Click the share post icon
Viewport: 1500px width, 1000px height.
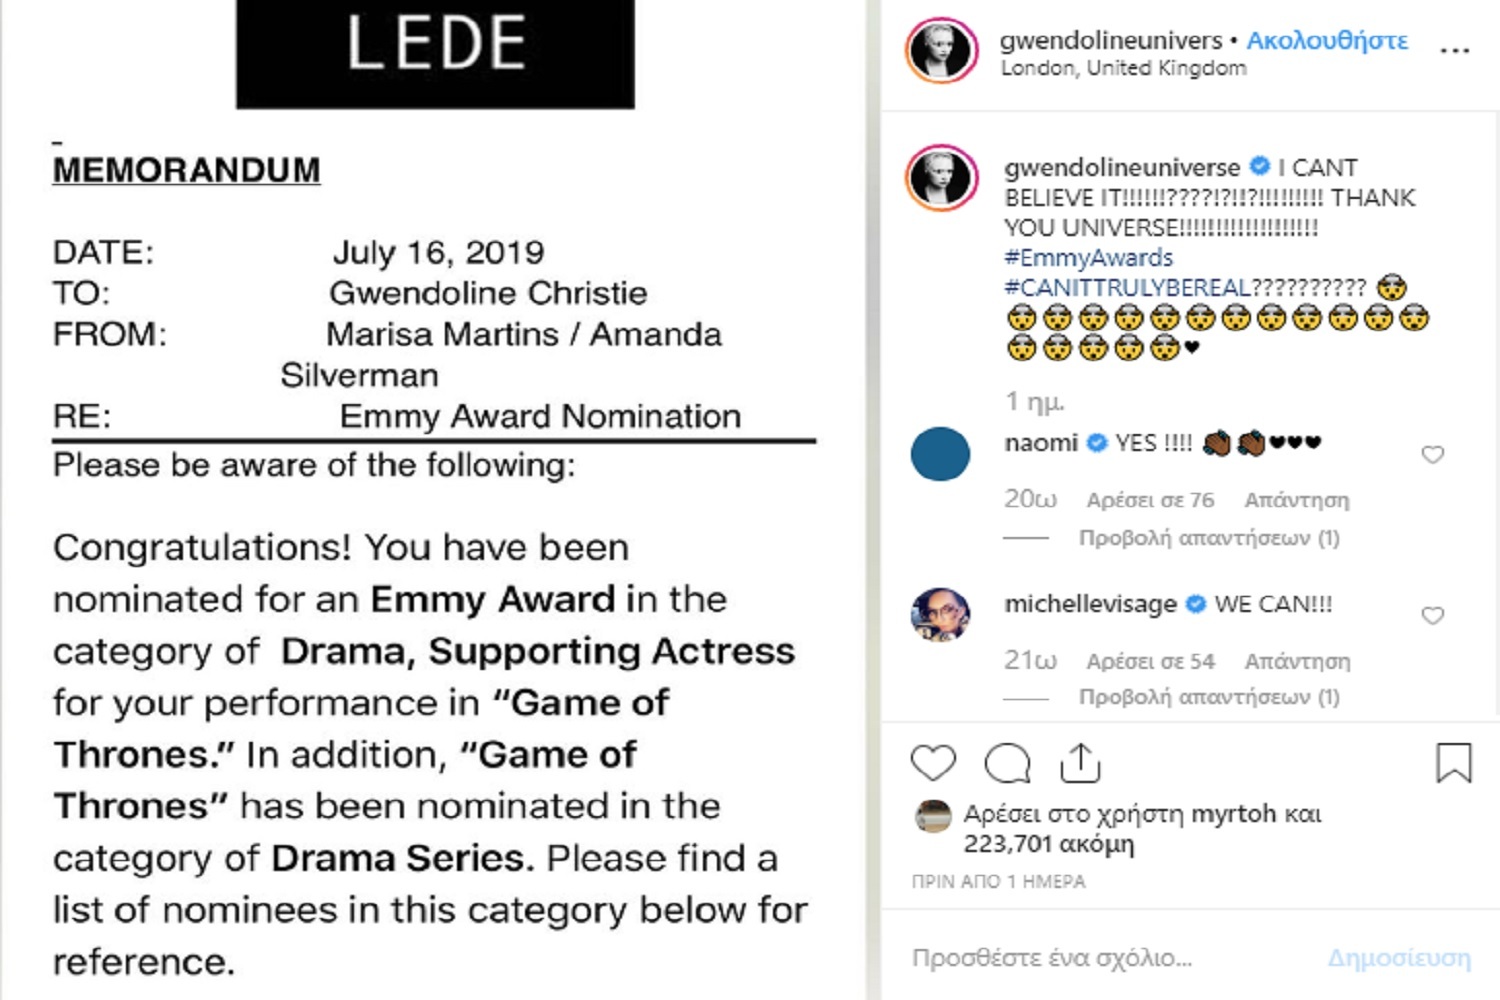coord(1080,763)
